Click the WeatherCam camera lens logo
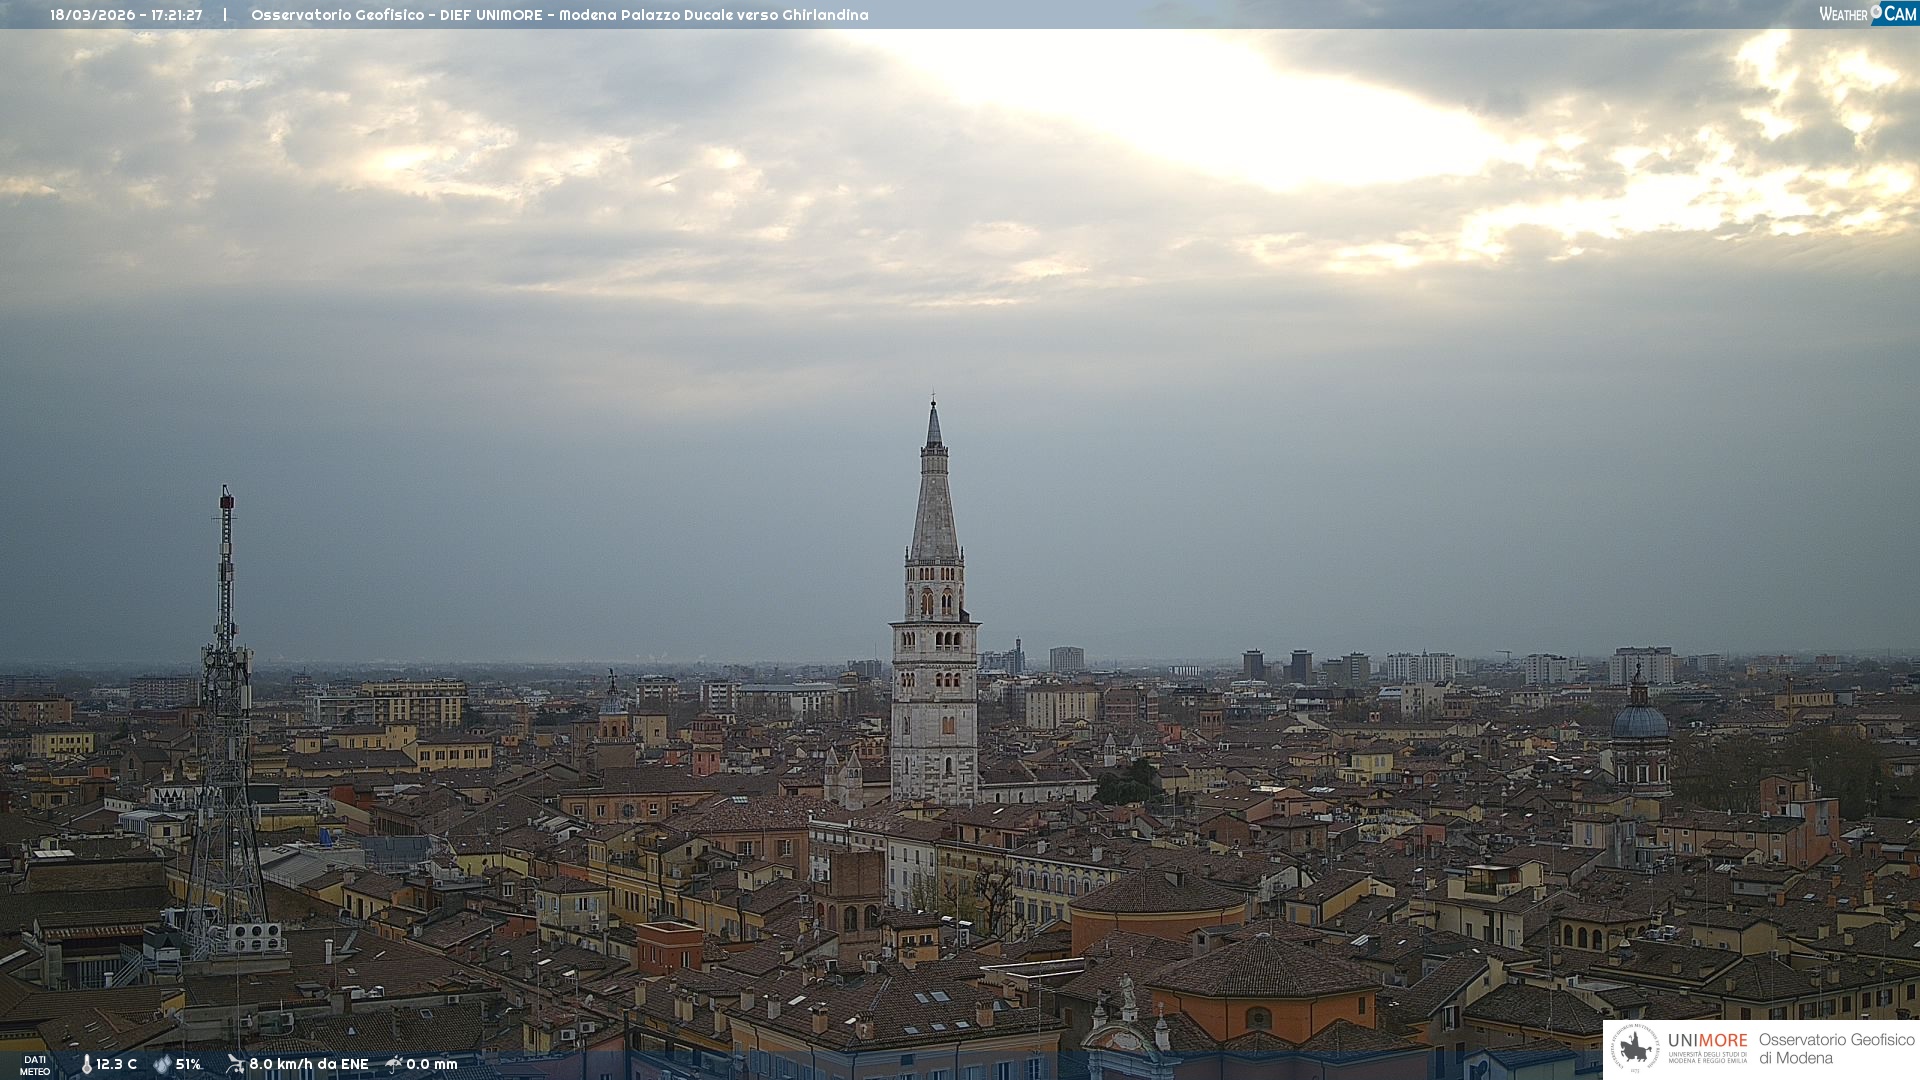The height and width of the screenshot is (1080, 1920). pos(1877,10)
